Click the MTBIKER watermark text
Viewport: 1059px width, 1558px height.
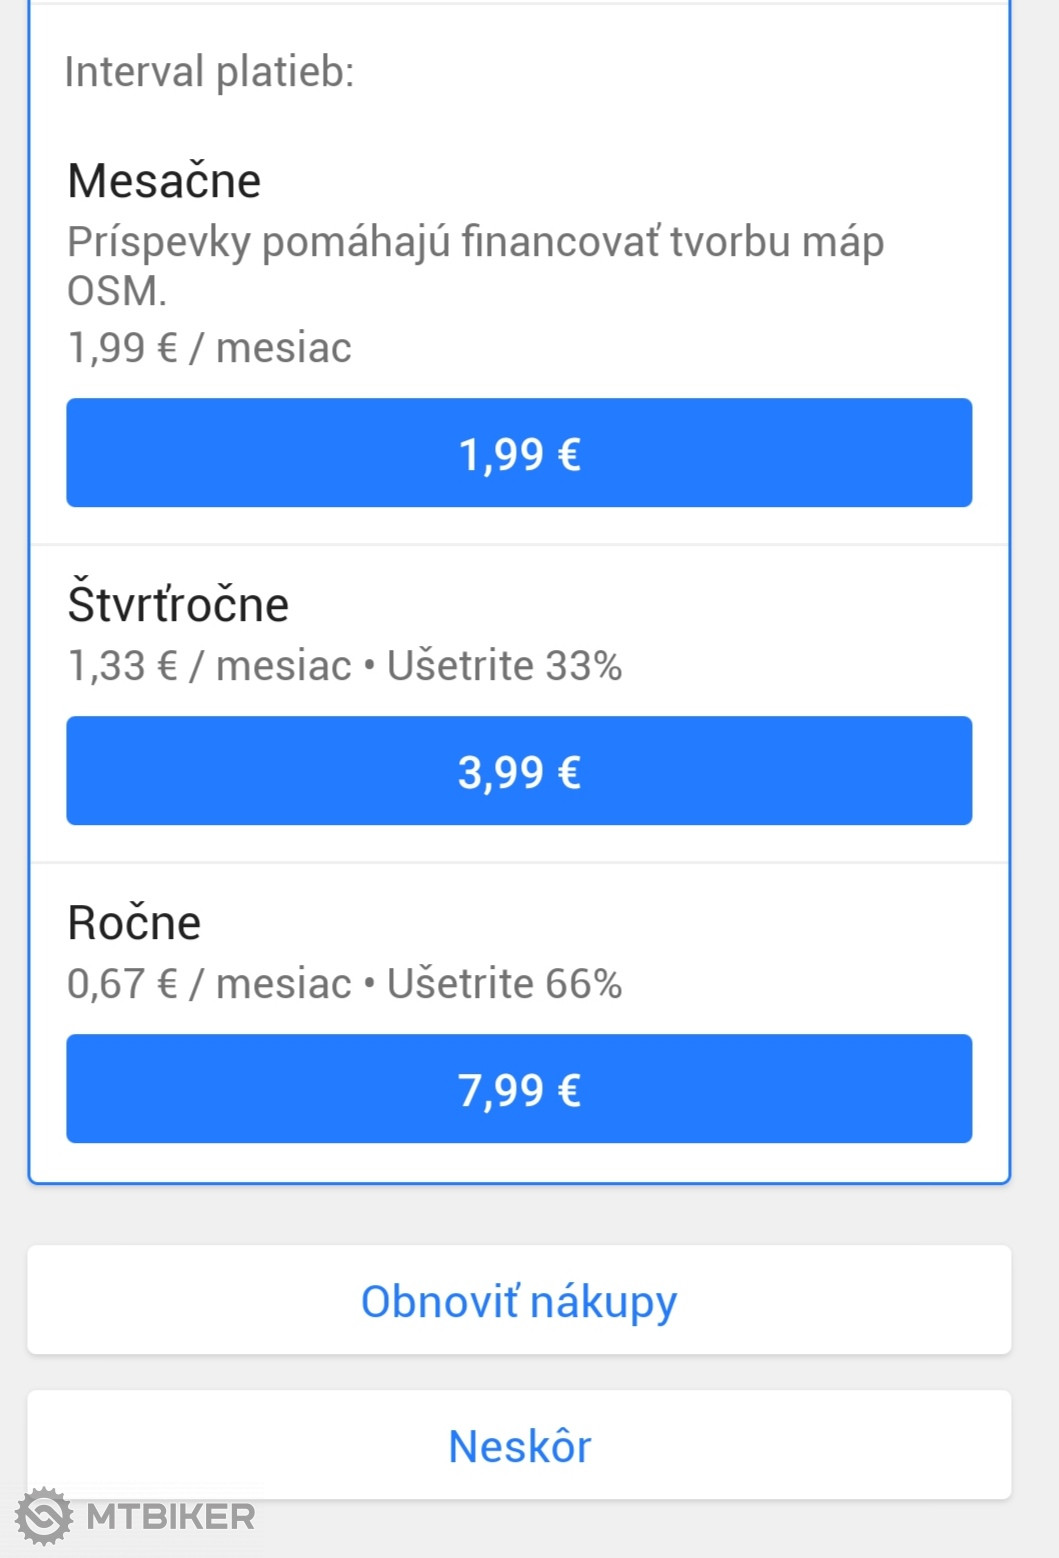tap(170, 1517)
